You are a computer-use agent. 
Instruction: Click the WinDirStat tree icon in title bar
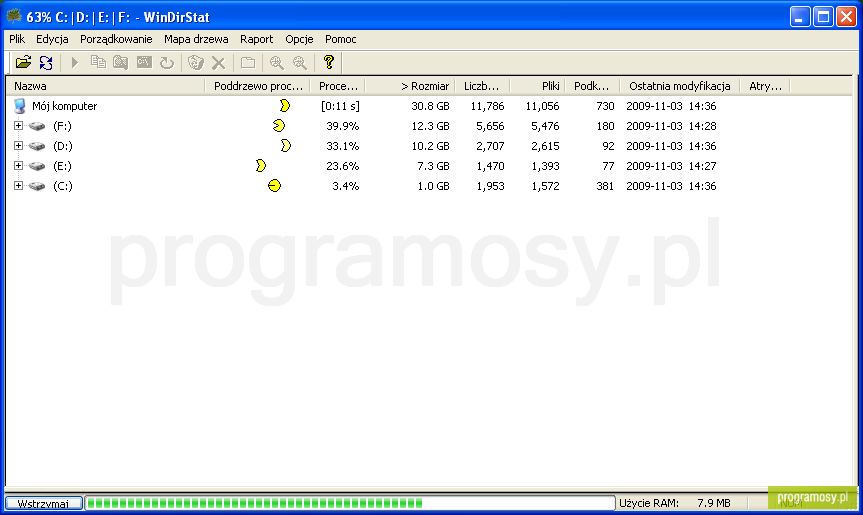click(14, 17)
